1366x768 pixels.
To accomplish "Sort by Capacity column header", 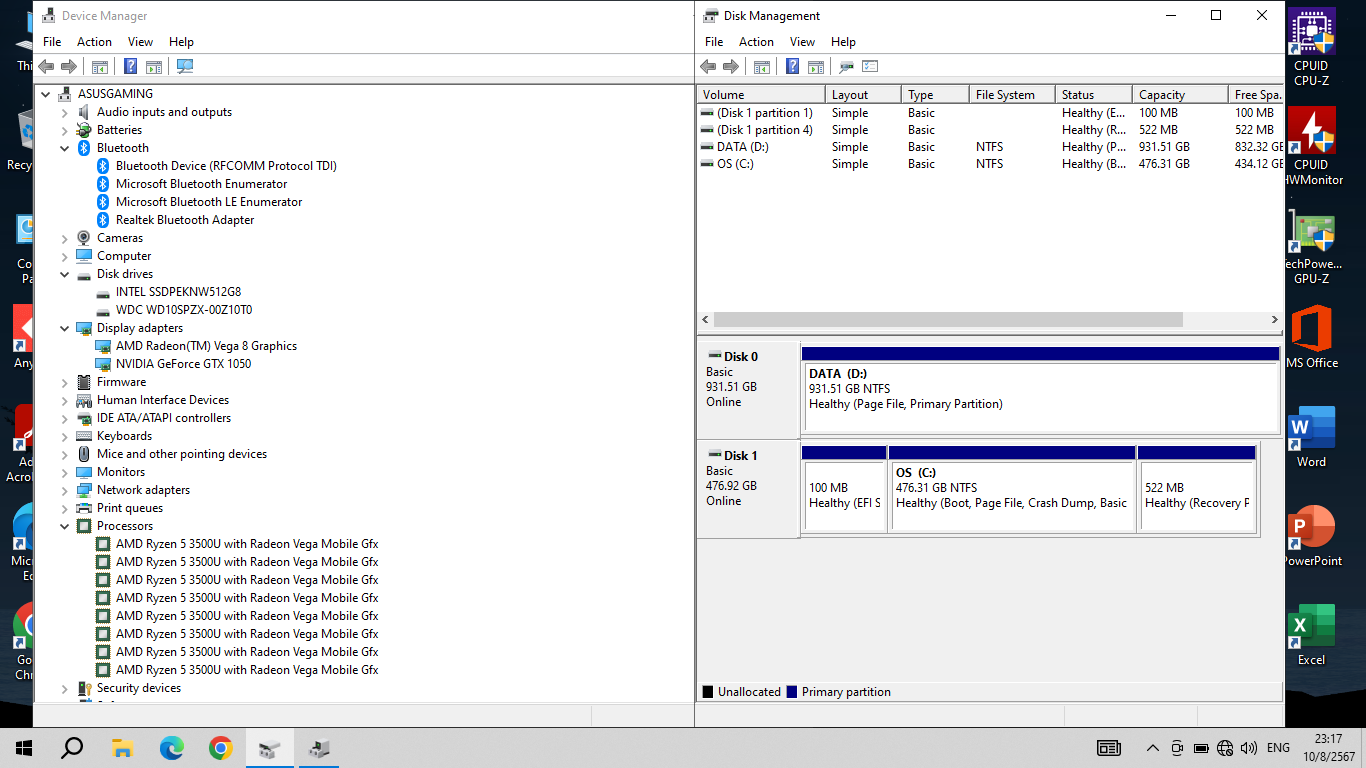I will (1180, 95).
